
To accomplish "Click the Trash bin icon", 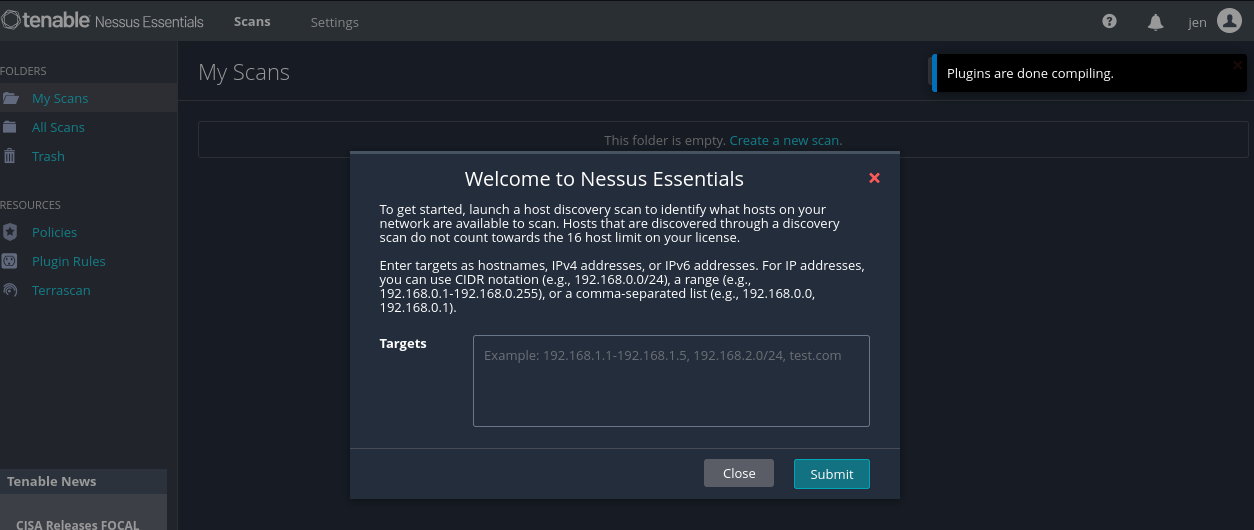I will pos(10,156).
